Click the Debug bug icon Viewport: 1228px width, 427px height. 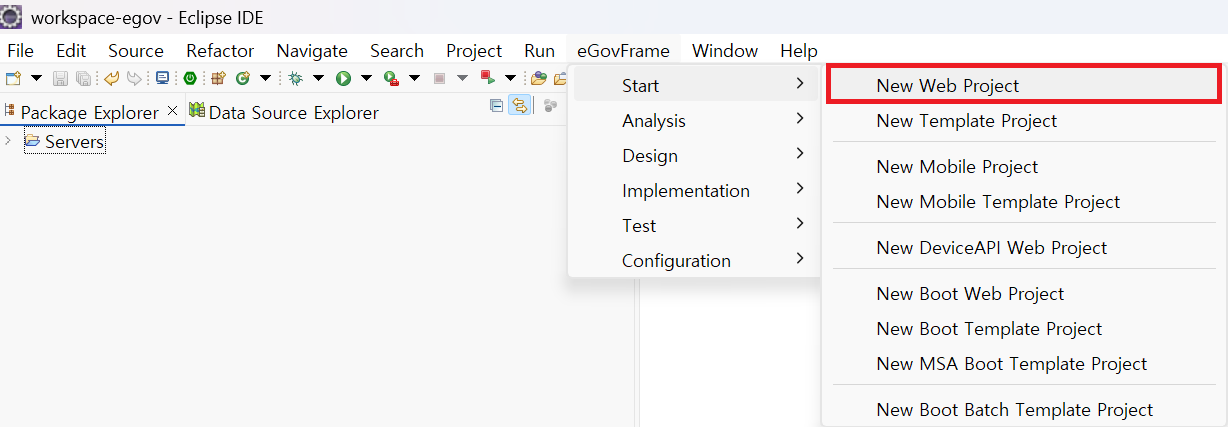[x=296, y=78]
